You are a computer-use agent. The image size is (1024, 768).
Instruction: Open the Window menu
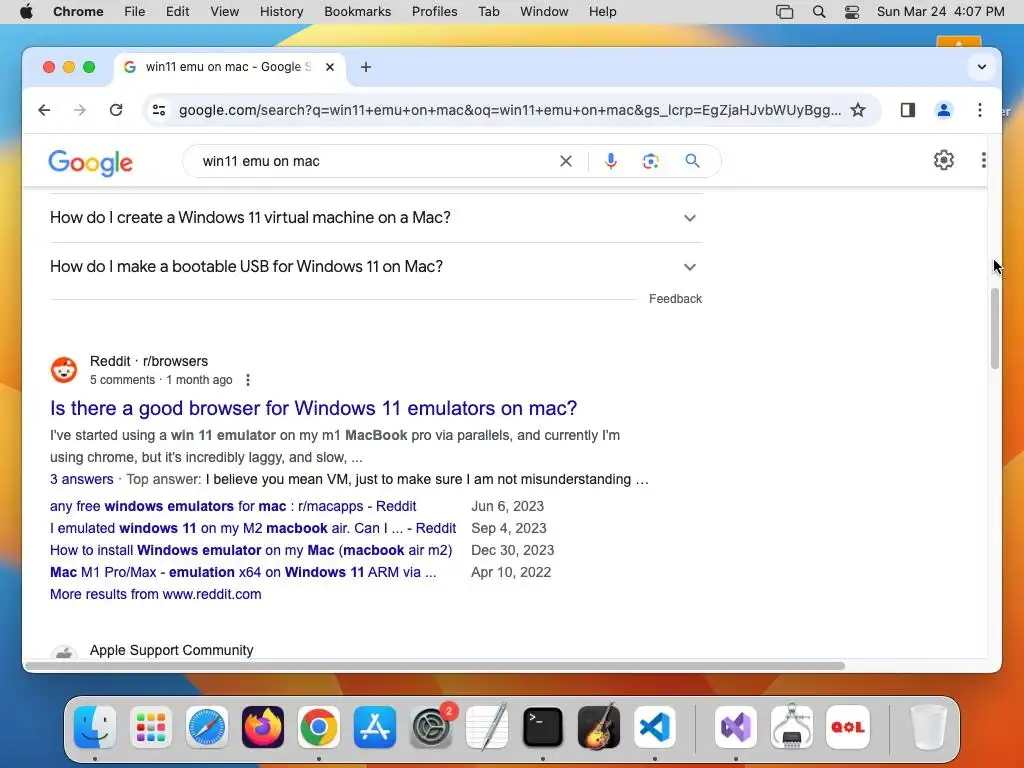pos(544,12)
